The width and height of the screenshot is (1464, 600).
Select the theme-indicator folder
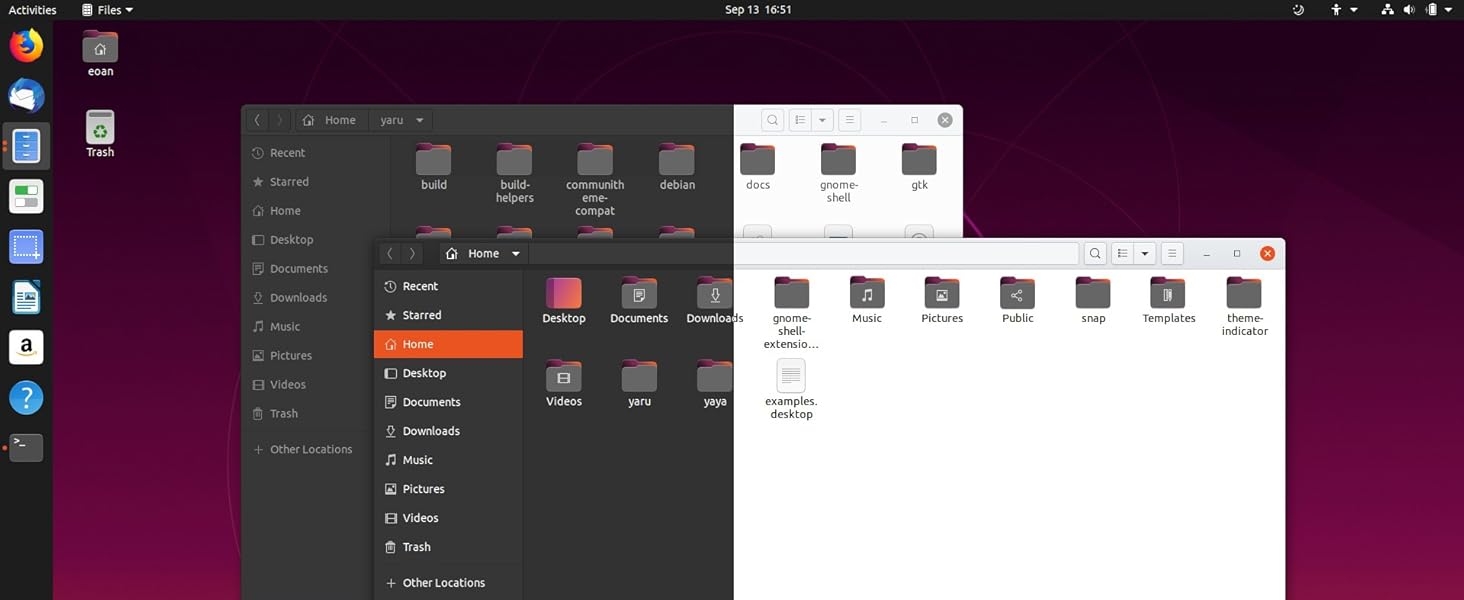click(1244, 307)
